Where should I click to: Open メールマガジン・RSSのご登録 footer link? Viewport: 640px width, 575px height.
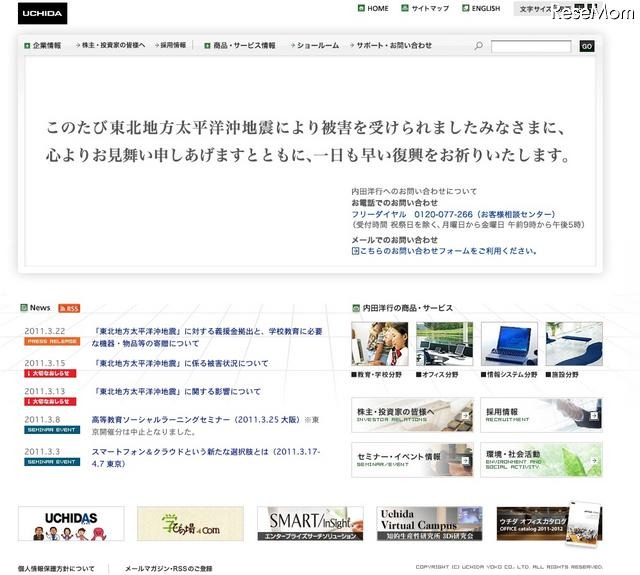(x=169, y=568)
